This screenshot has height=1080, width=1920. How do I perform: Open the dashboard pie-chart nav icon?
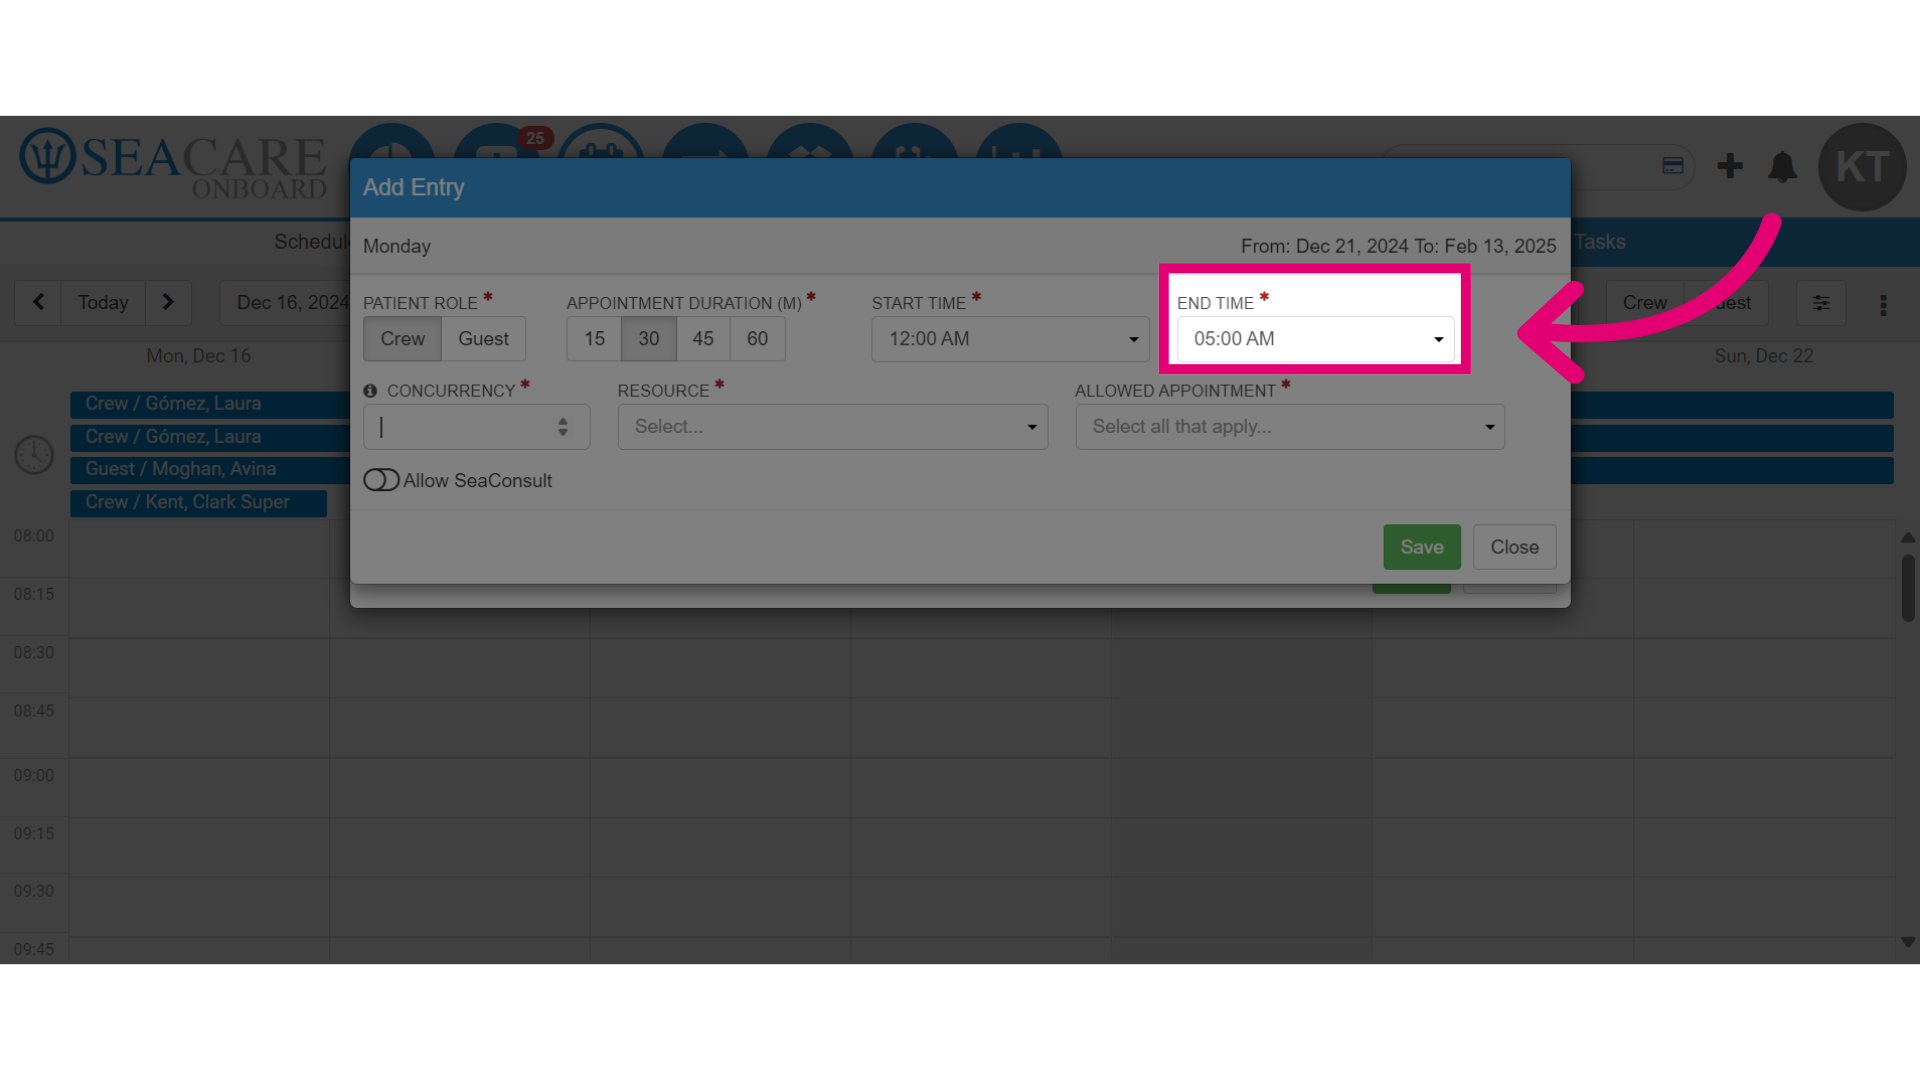[392, 142]
